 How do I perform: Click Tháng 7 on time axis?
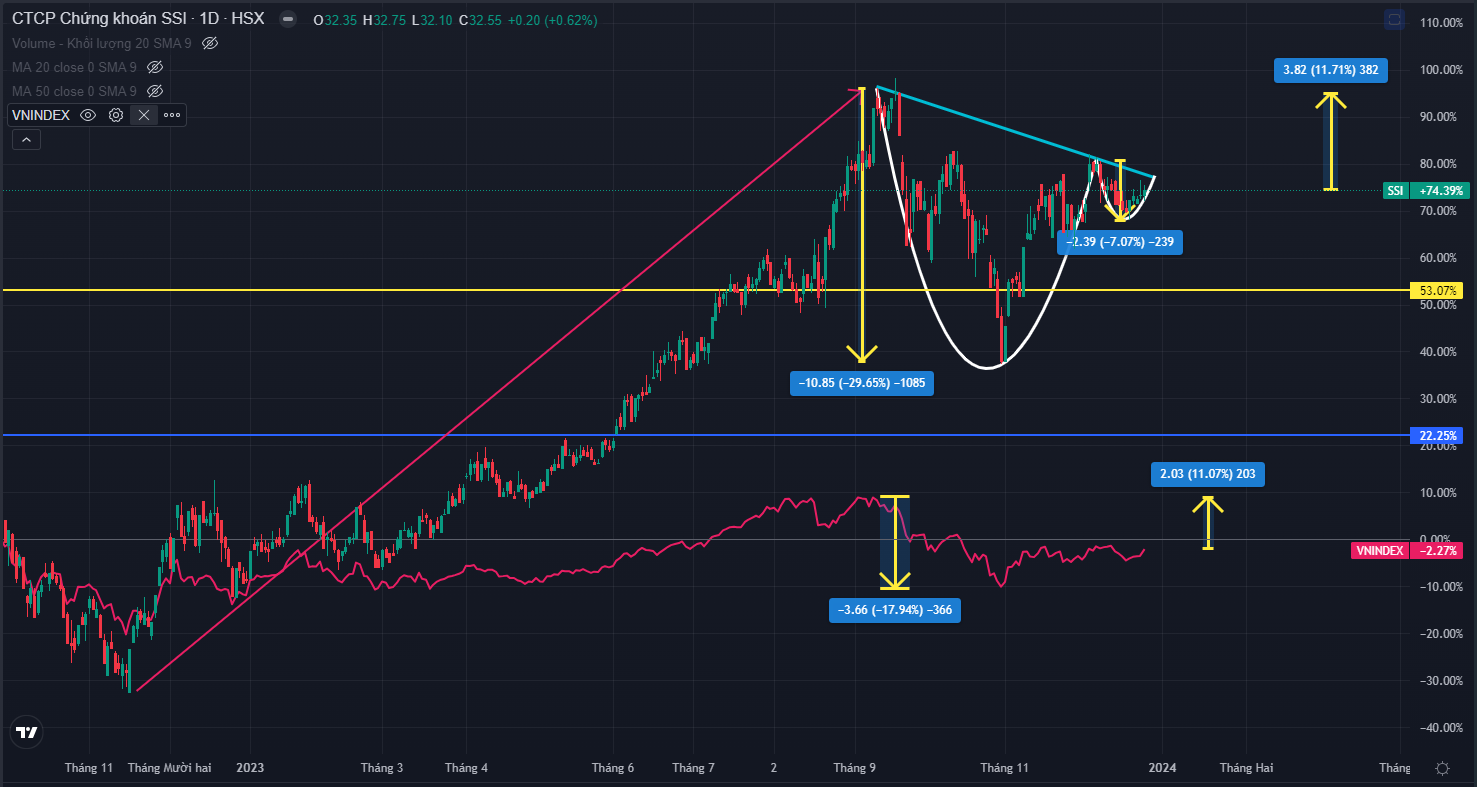(694, 768)
